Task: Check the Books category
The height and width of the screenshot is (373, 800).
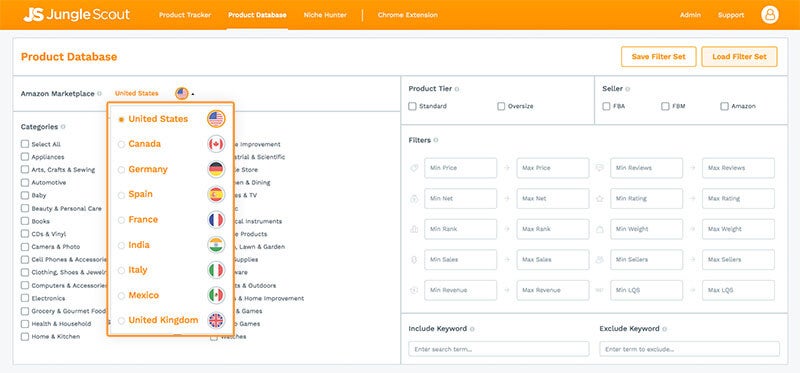Action: (x=24, y=221)
